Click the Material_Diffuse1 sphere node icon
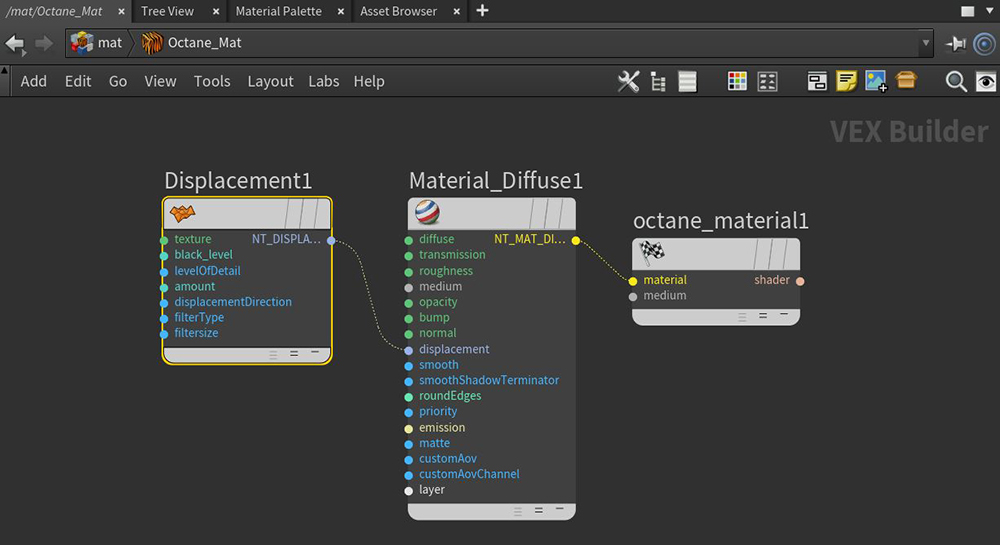1000x545 pixels. click(427, 213)
